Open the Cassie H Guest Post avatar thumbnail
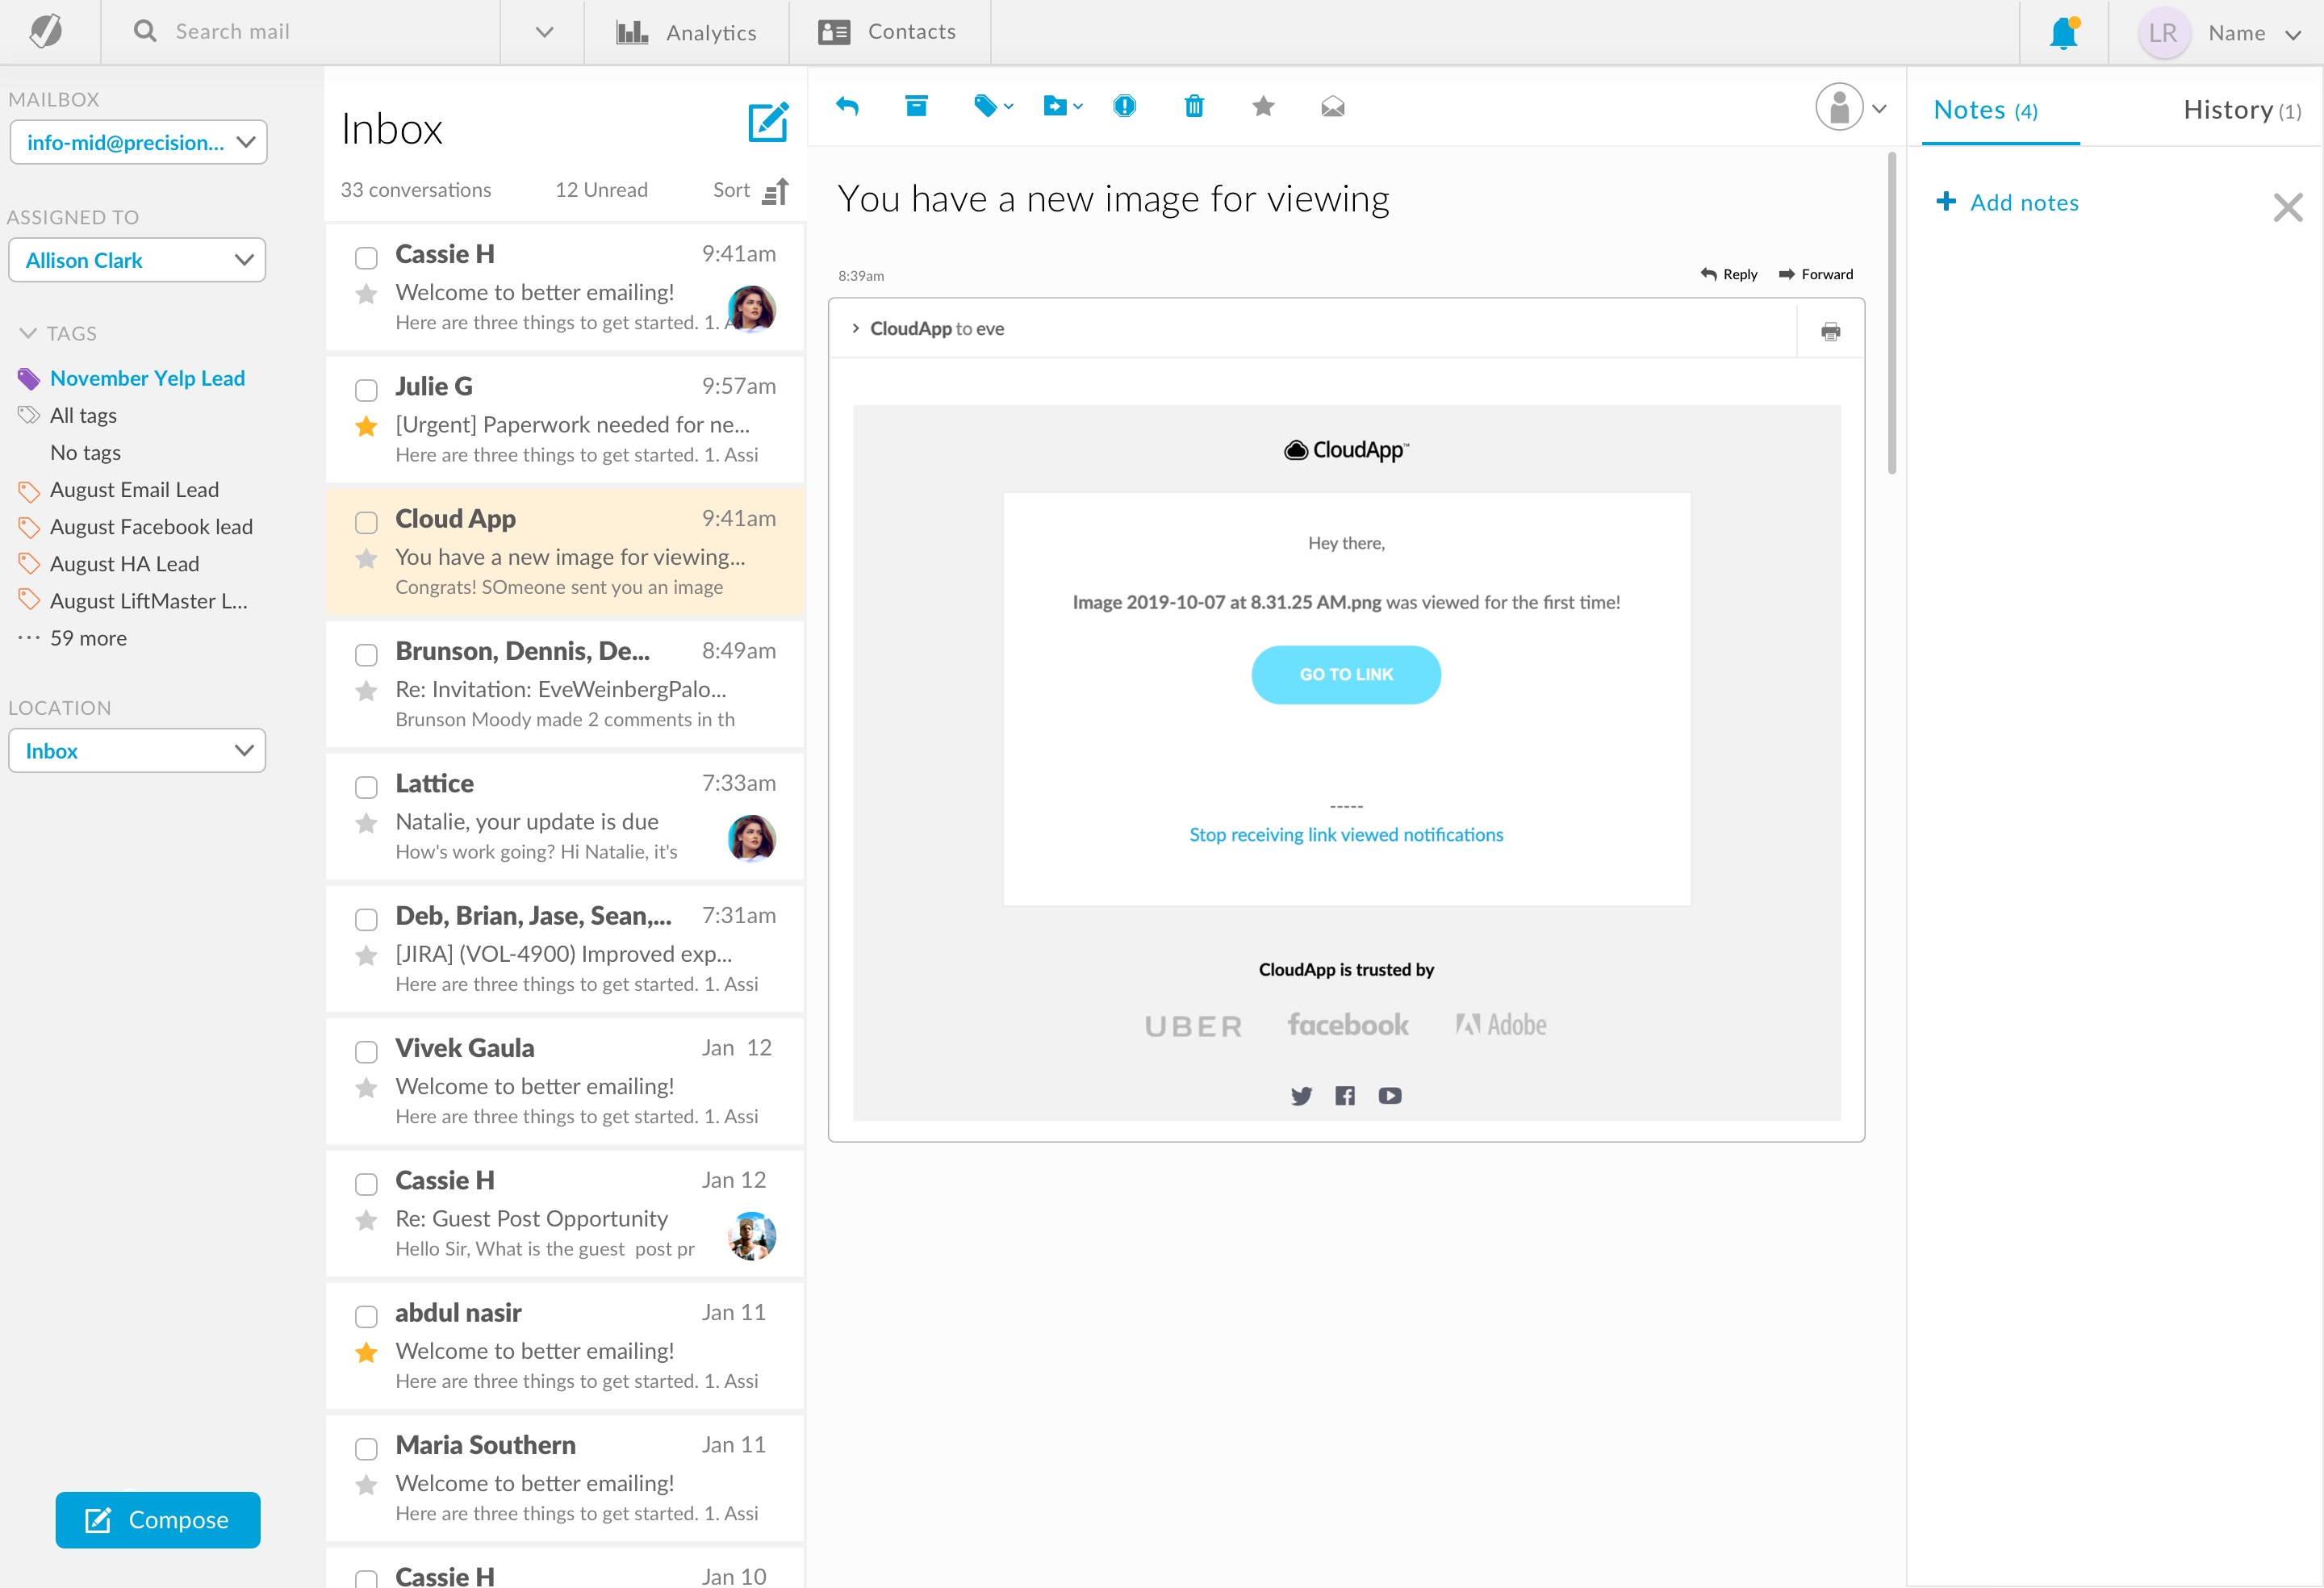 (751, 1236)
